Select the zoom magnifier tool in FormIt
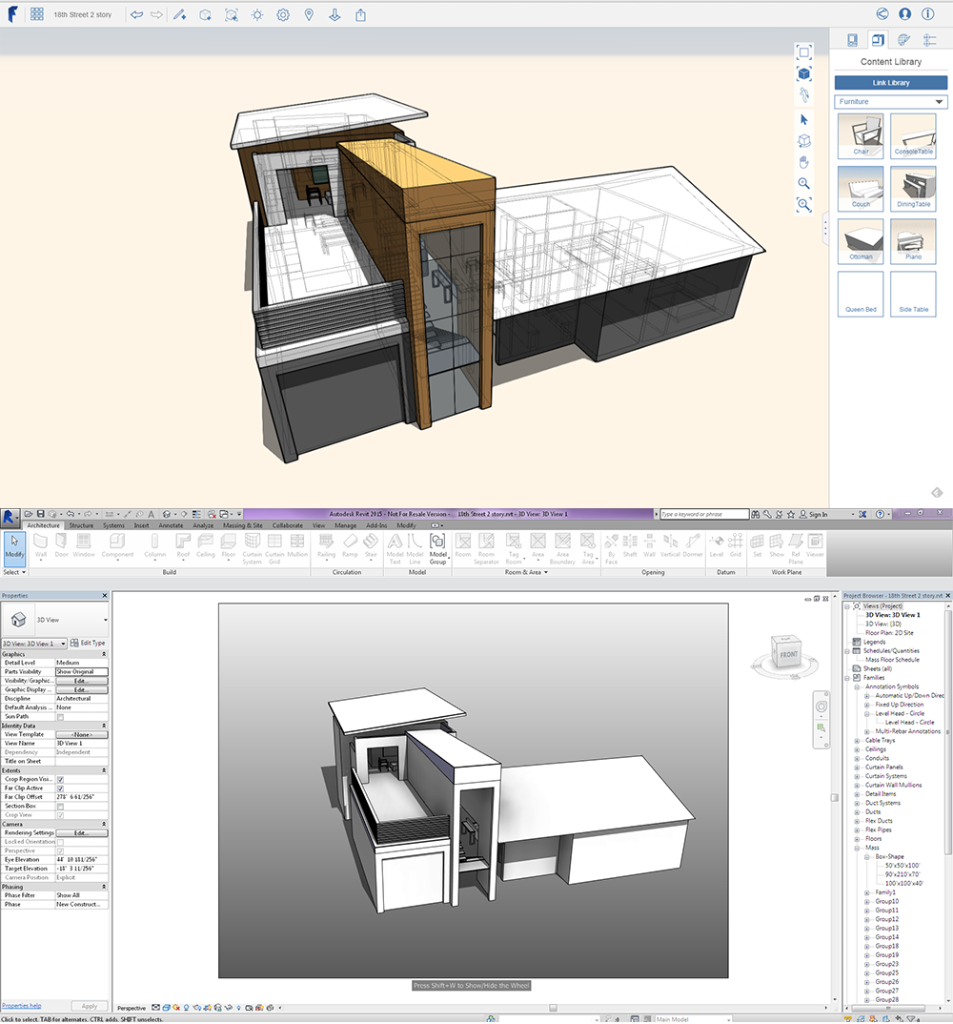 (804, 184)
